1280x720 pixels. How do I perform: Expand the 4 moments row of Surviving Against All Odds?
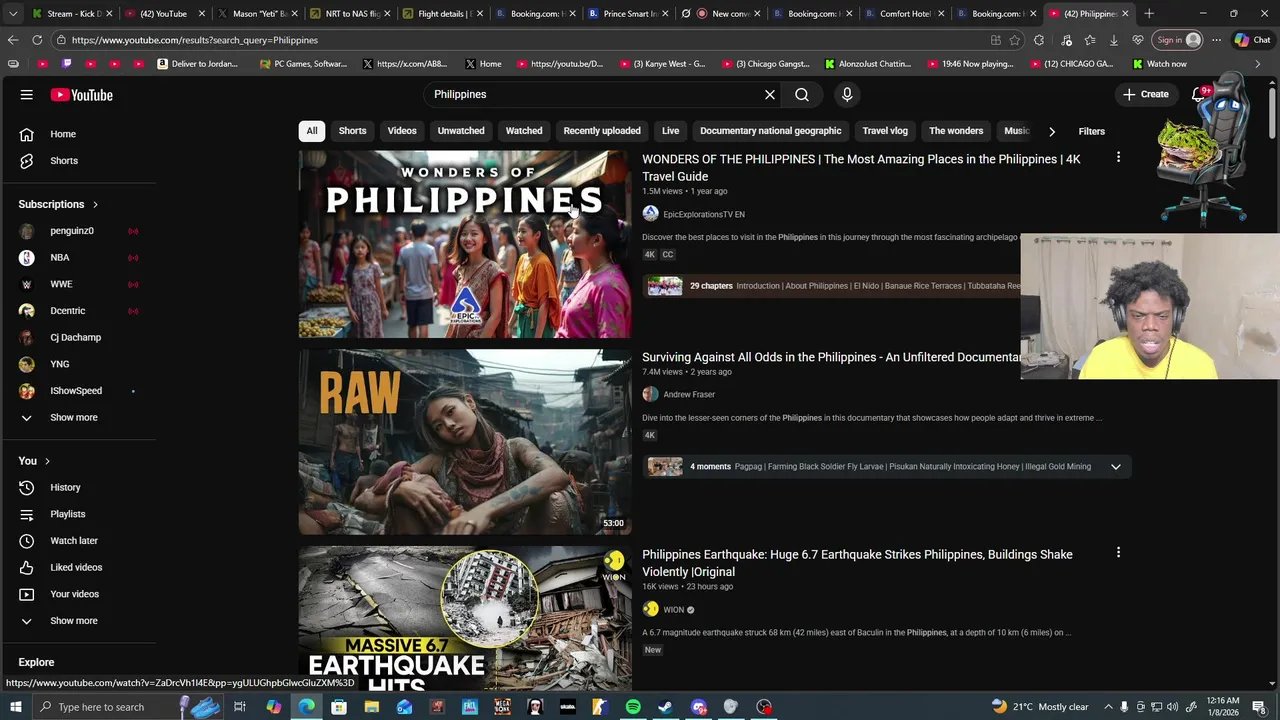tap(1116, 466)
